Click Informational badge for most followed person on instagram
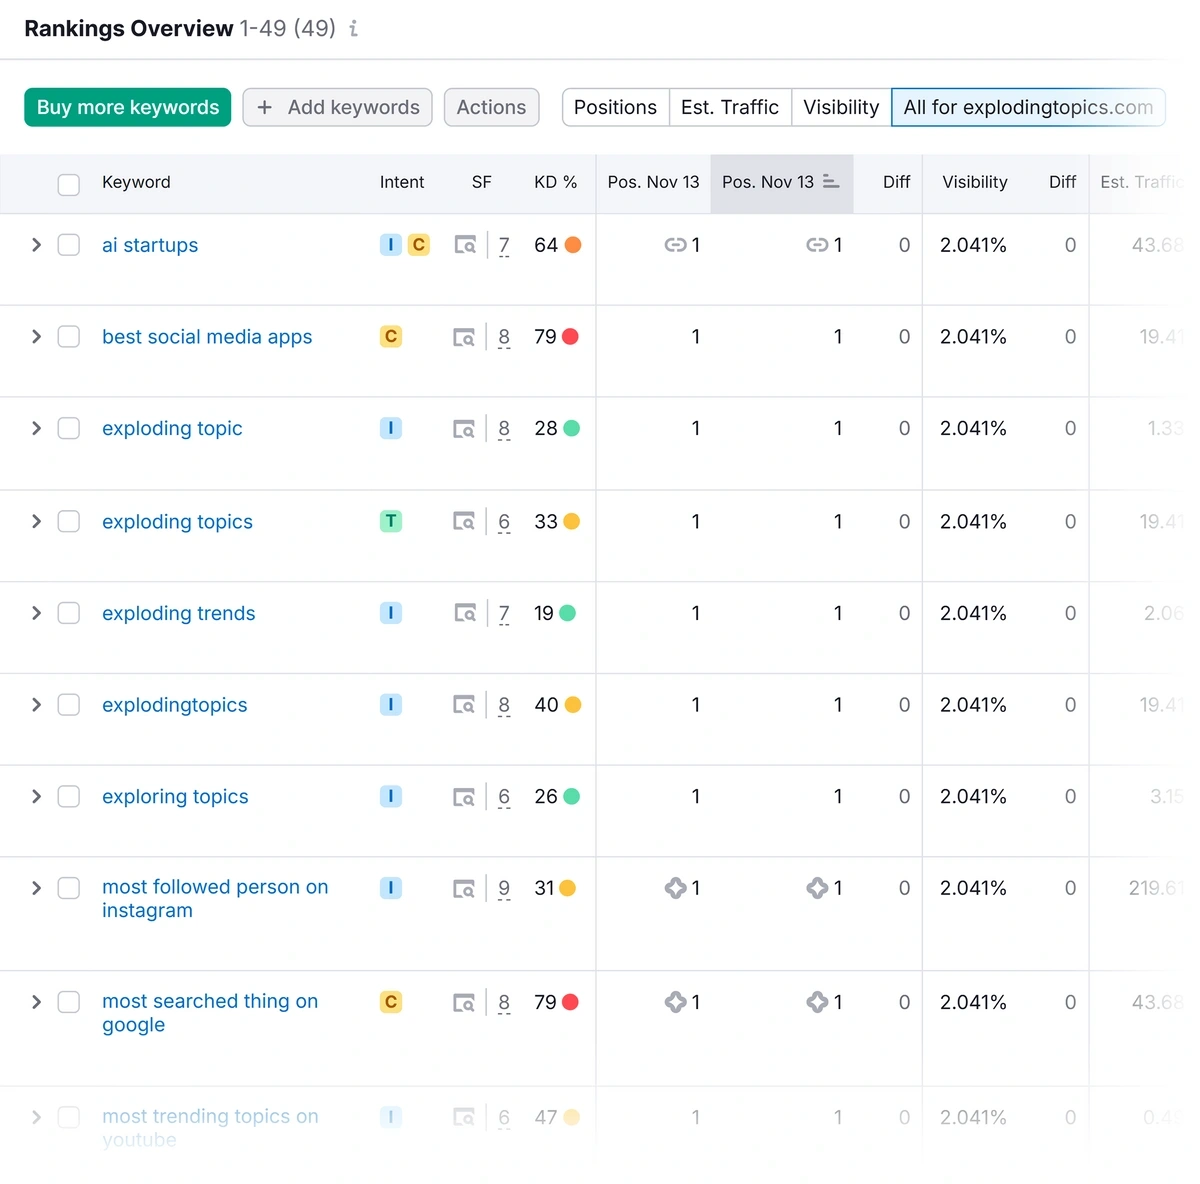The image size is (1200, 1184). [391, 888]
